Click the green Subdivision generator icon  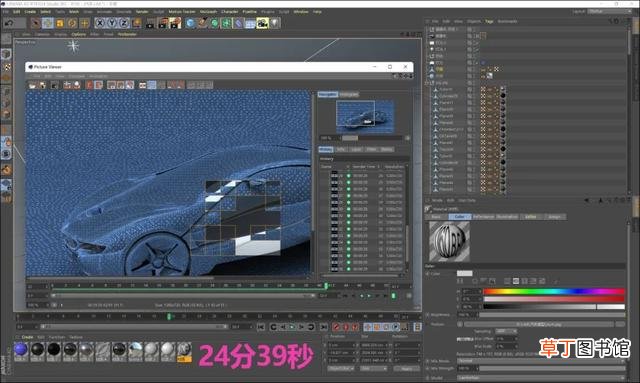tap(215, 23)
